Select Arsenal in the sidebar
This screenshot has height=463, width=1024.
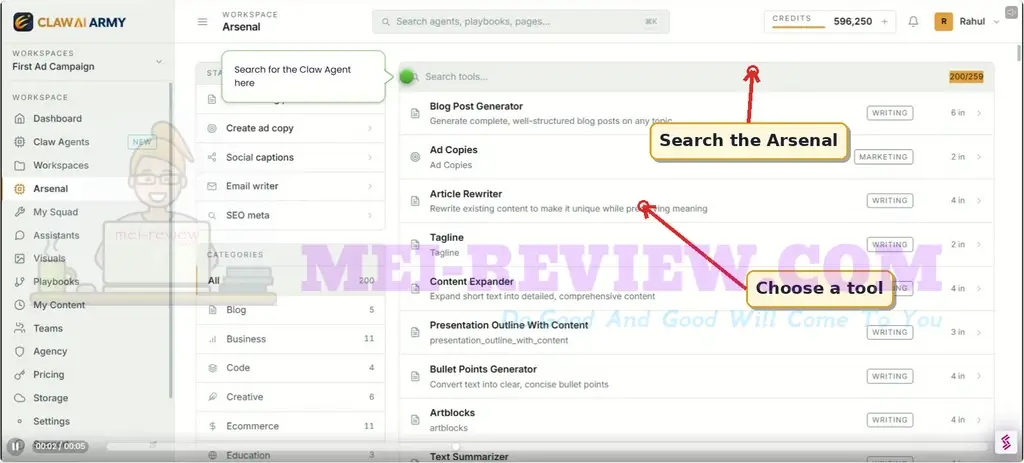[50, 189]
